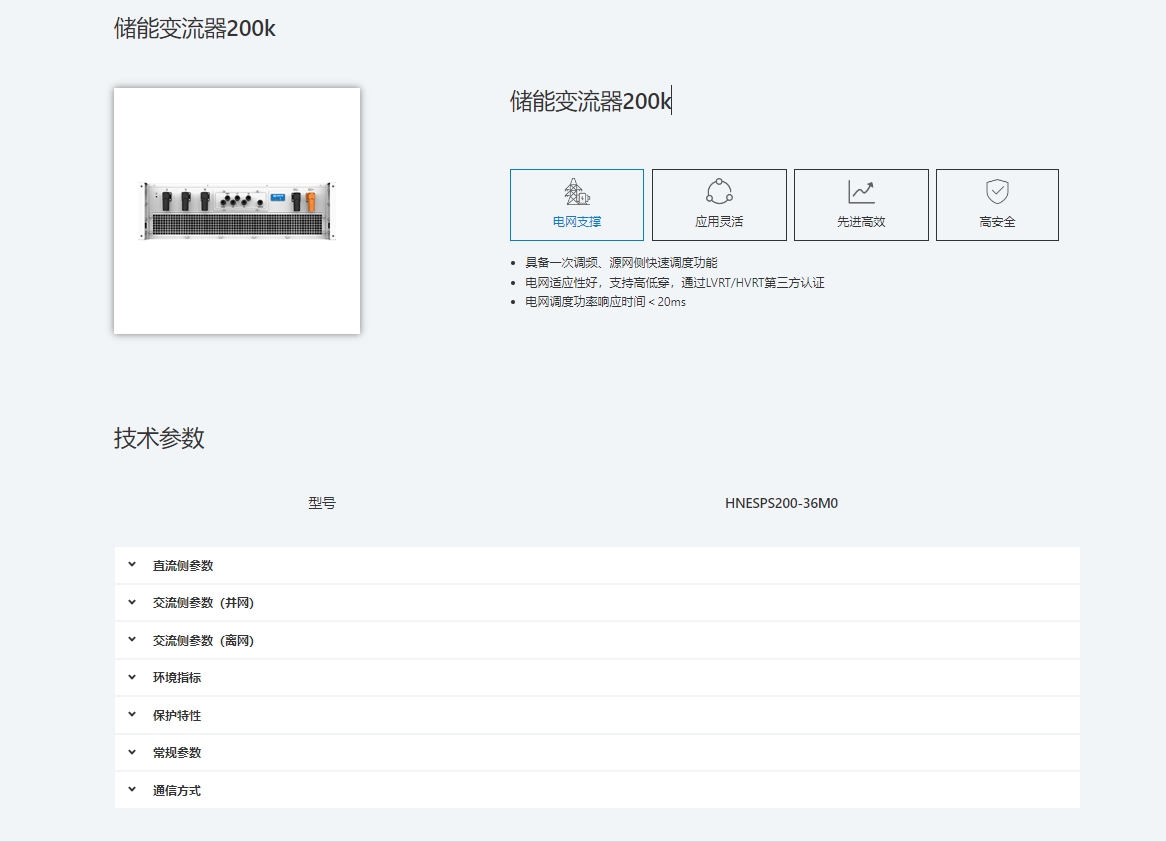Open the 先进高效 tab label
The height and width of the screenshot is (842, 1166).
pos(861,222)
